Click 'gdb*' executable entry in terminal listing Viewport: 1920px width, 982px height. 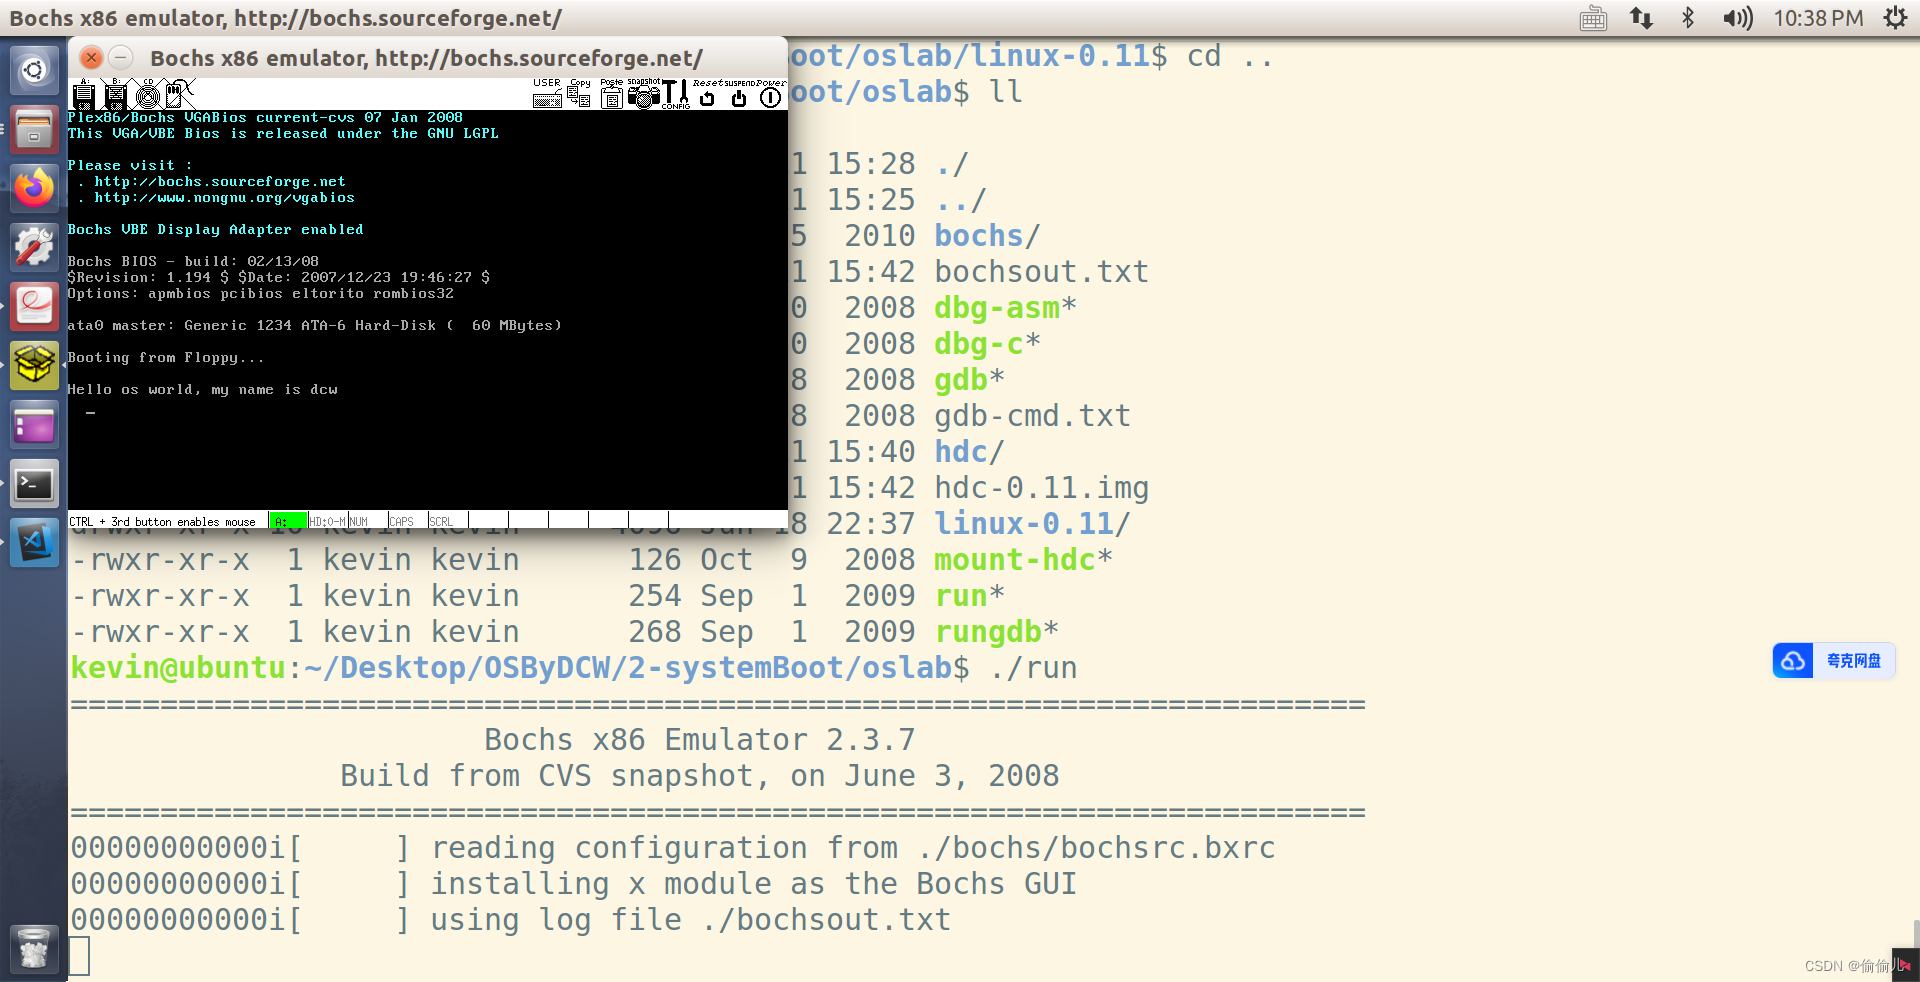click(x=969, y=380)
